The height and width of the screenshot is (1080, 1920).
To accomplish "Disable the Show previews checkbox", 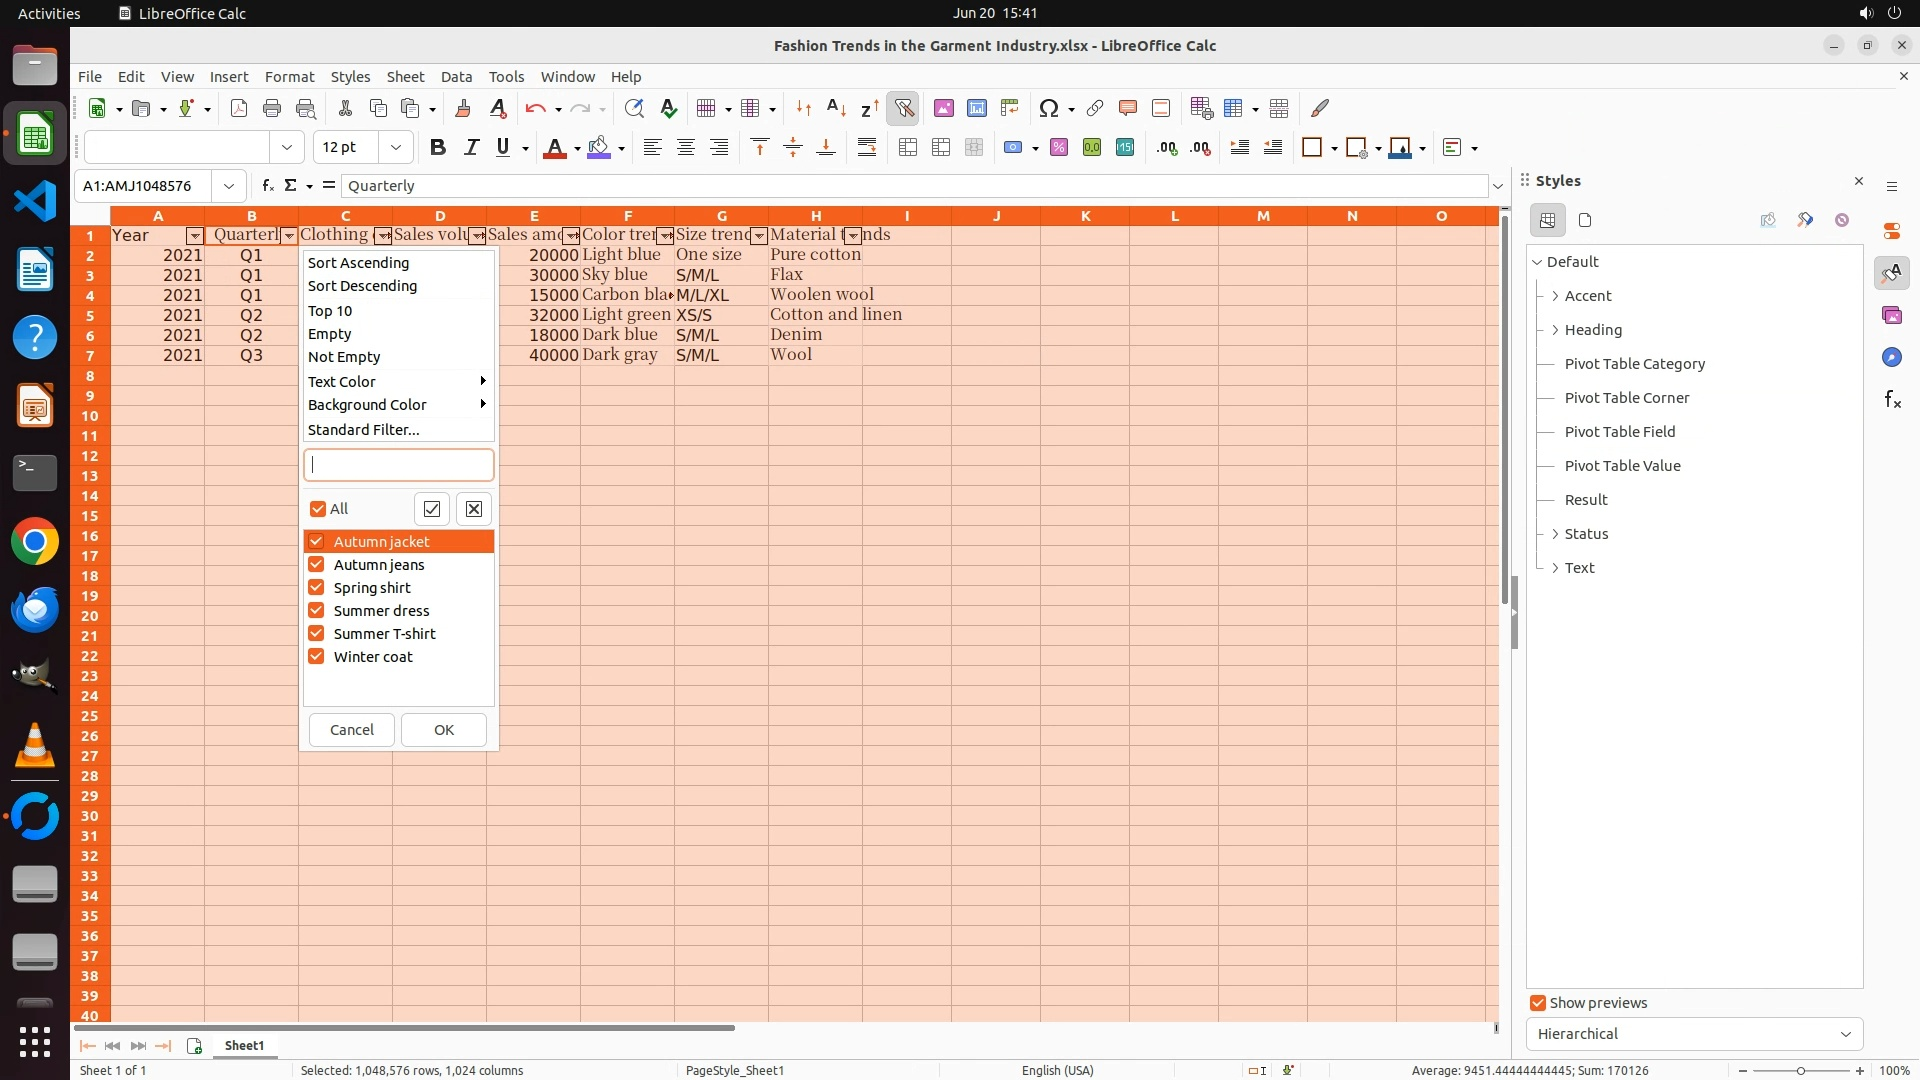I will point(1538,1003).
